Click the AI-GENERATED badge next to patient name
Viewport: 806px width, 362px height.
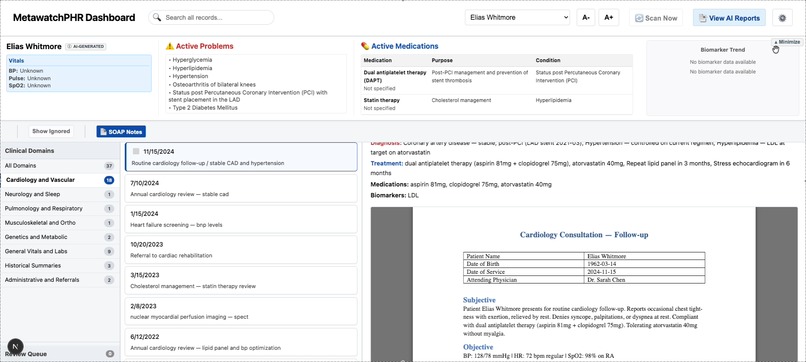pyautogui.click(x=86, y=46)
